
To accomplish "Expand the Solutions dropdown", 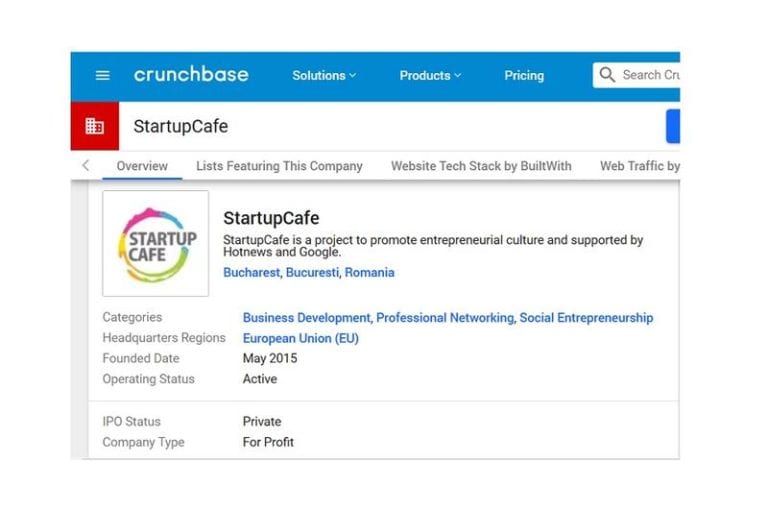I will (x=324, y=75).
